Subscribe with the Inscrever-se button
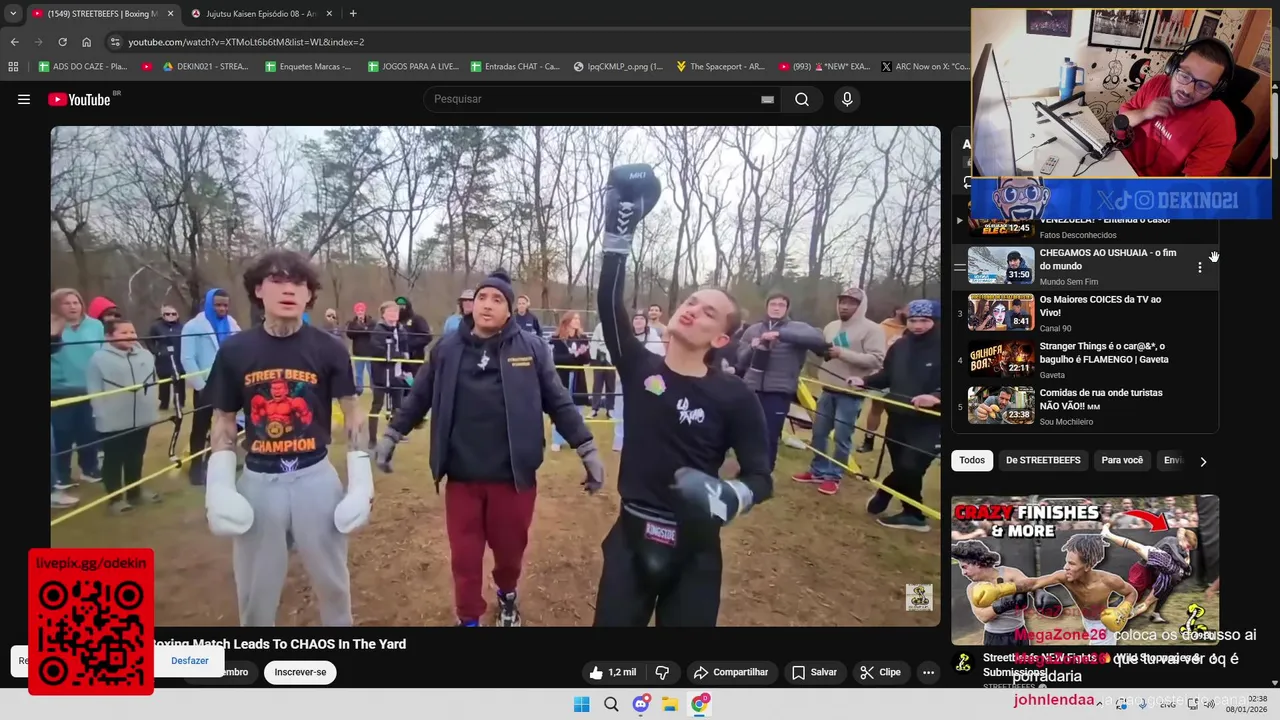1280x720 pixels. pos(300,672)
